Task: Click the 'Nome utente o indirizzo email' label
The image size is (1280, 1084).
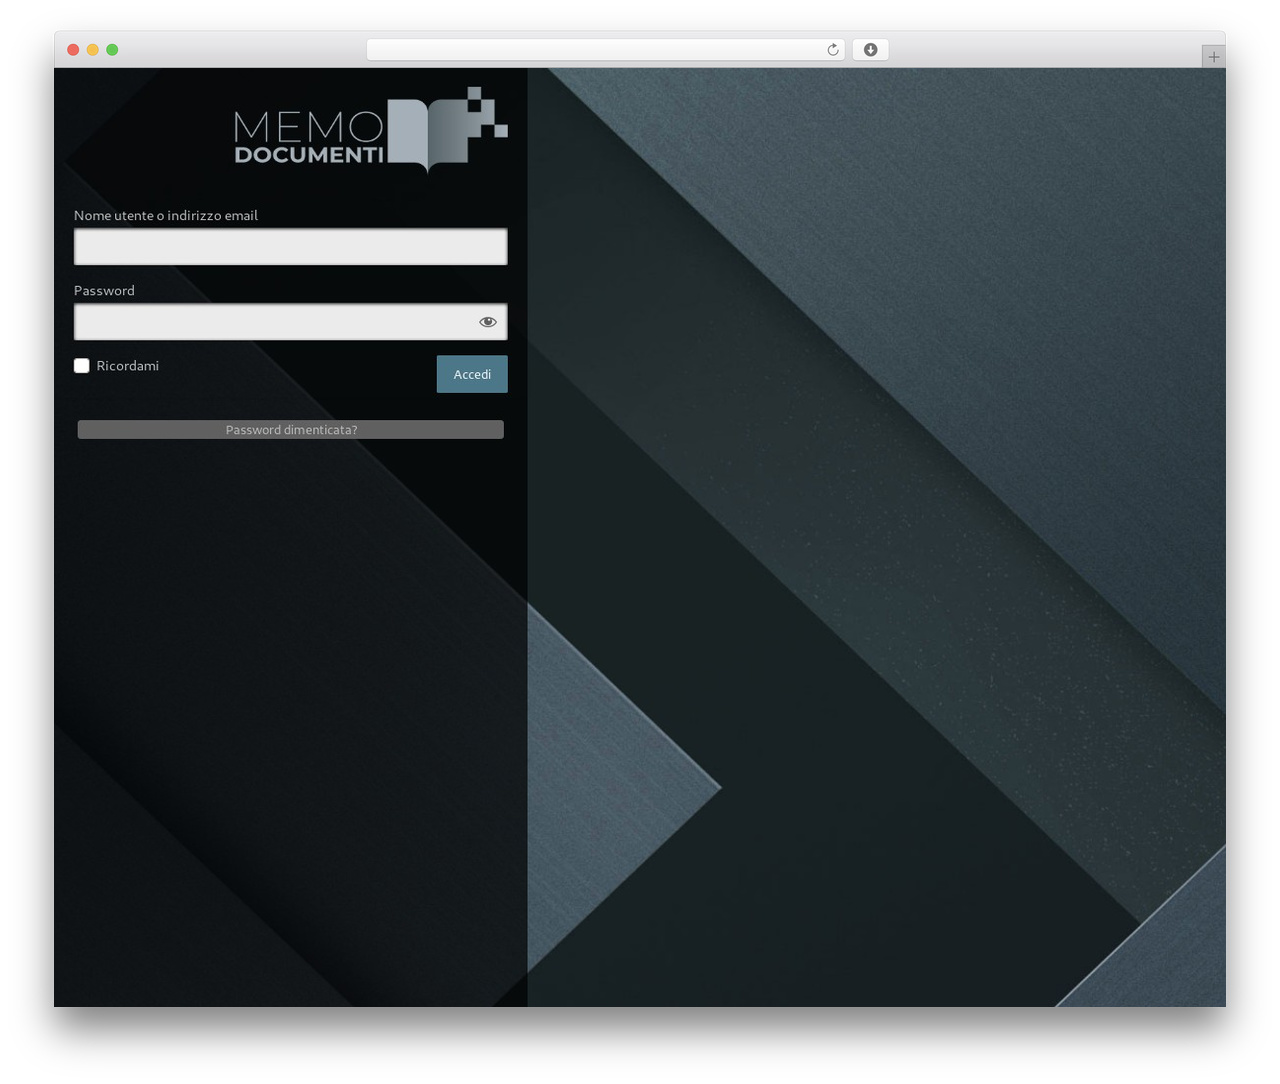Action: pyautogui.click(x=166, y=216)
